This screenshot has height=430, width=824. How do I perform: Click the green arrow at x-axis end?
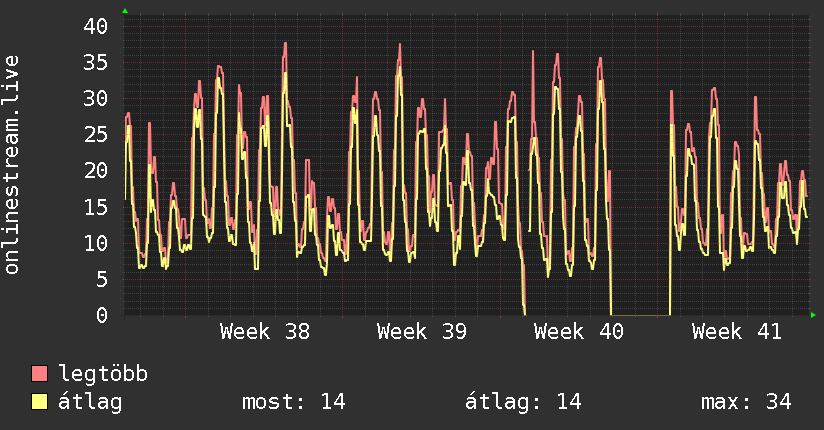point(813,315)
